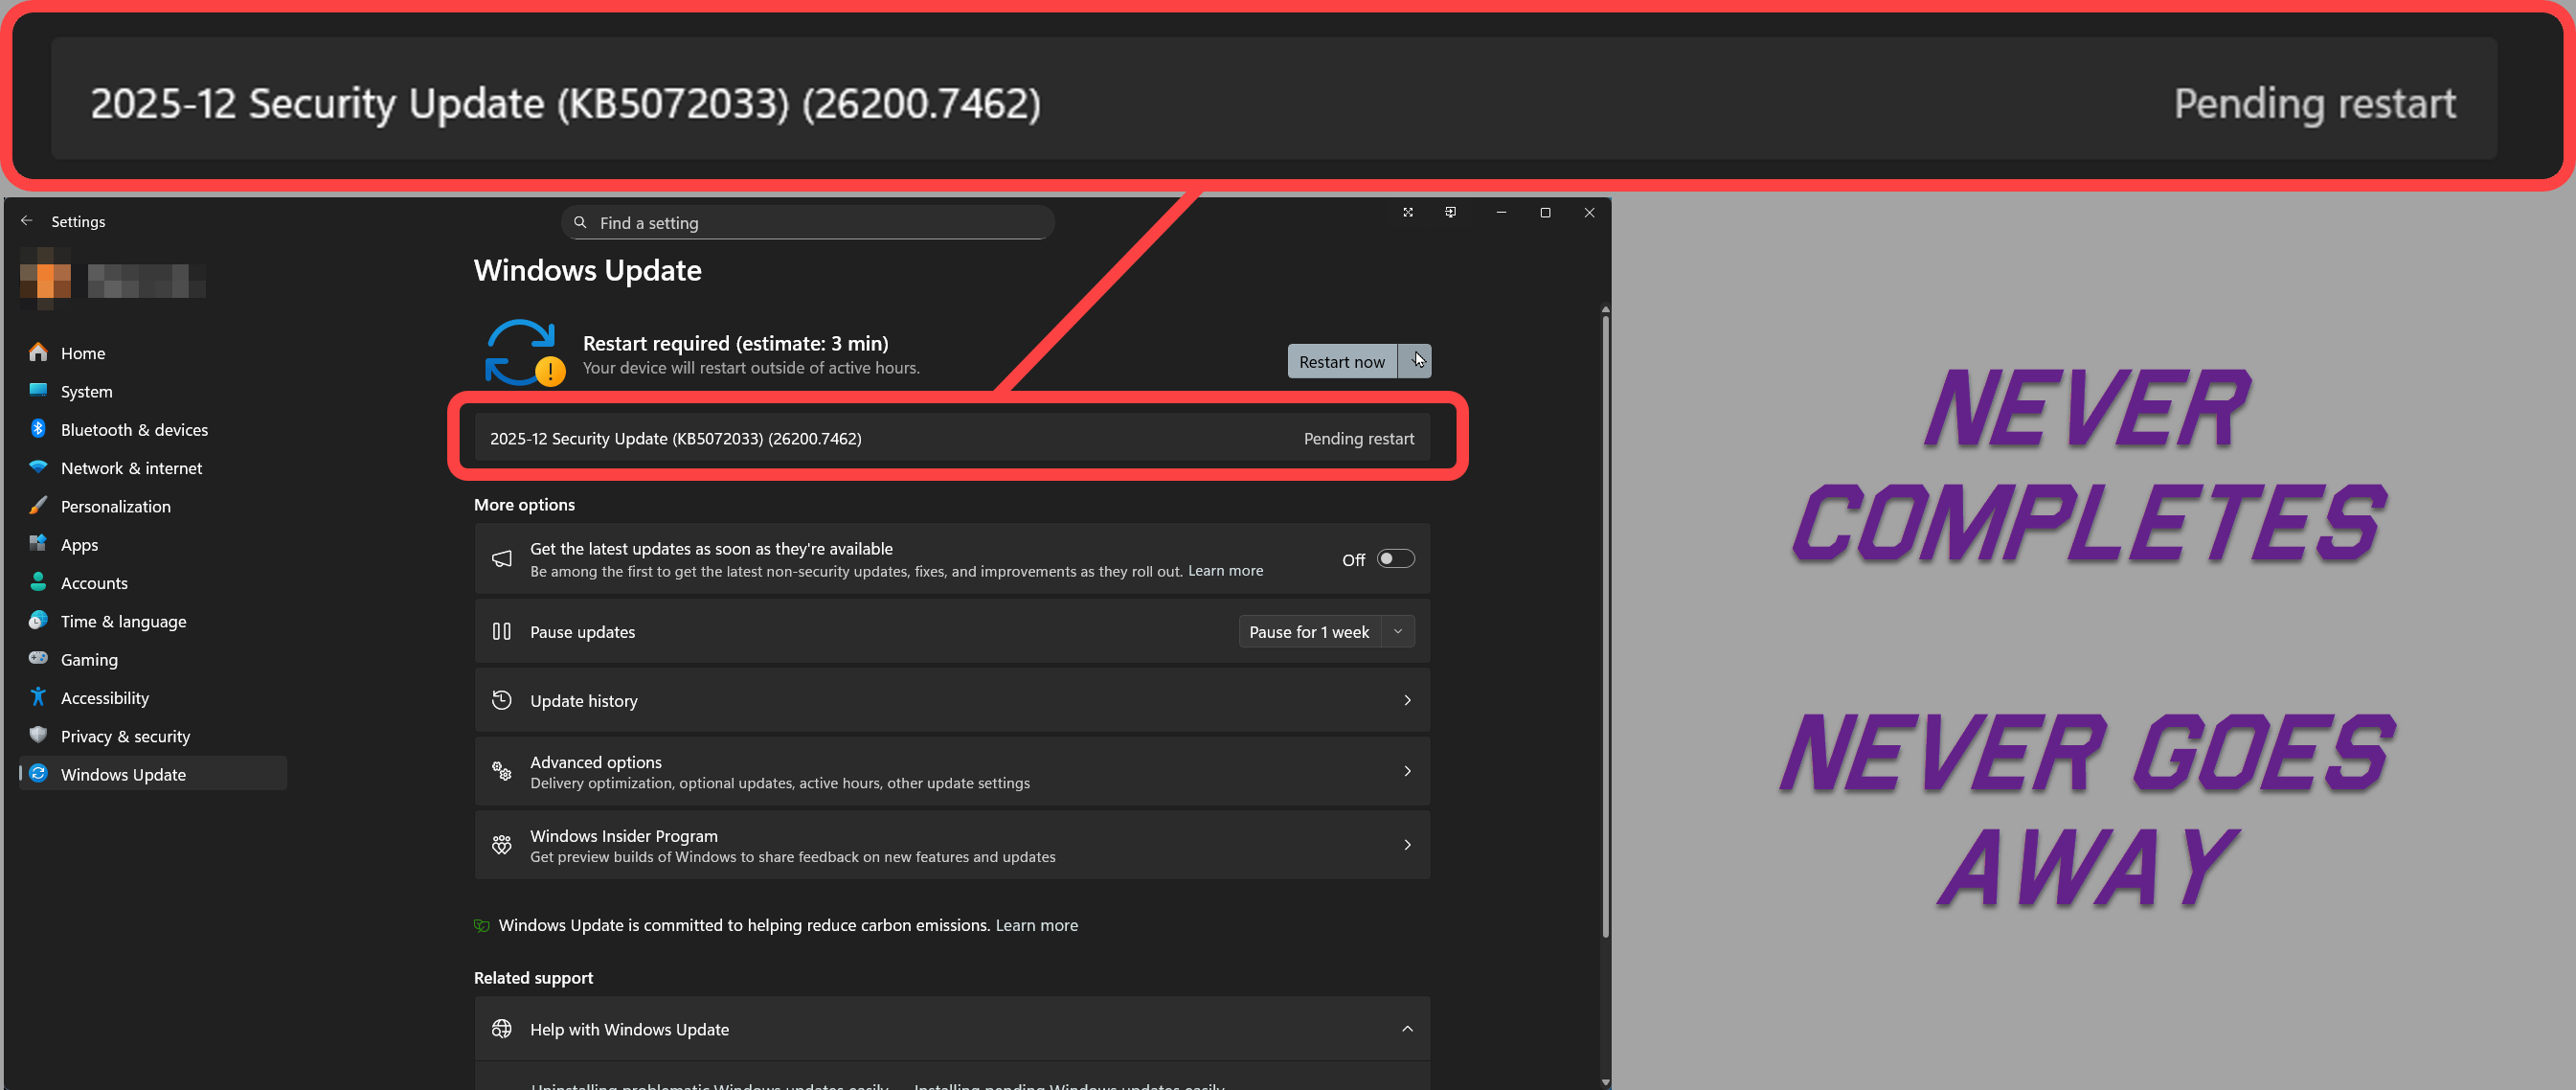Screen dimensions: 2576x1090
Task: Click the Advanced options gears icon
Action: coord(502,771)
